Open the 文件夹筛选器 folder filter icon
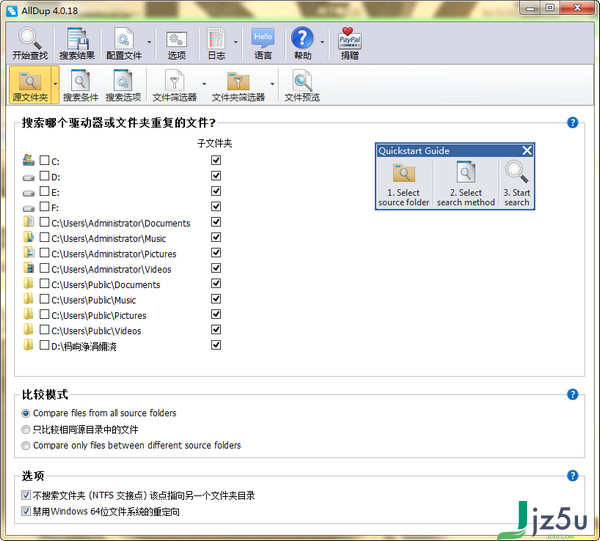600x541 pixels. click(238, 85)
